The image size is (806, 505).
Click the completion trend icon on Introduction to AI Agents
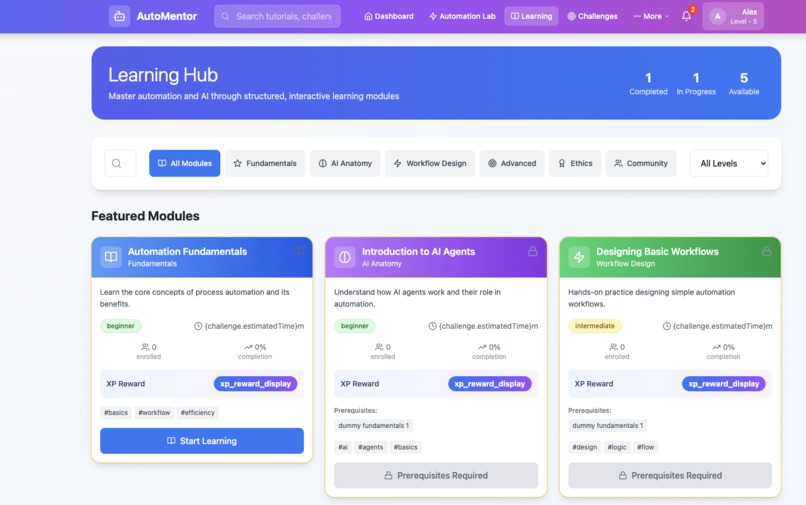click(482, 347)
